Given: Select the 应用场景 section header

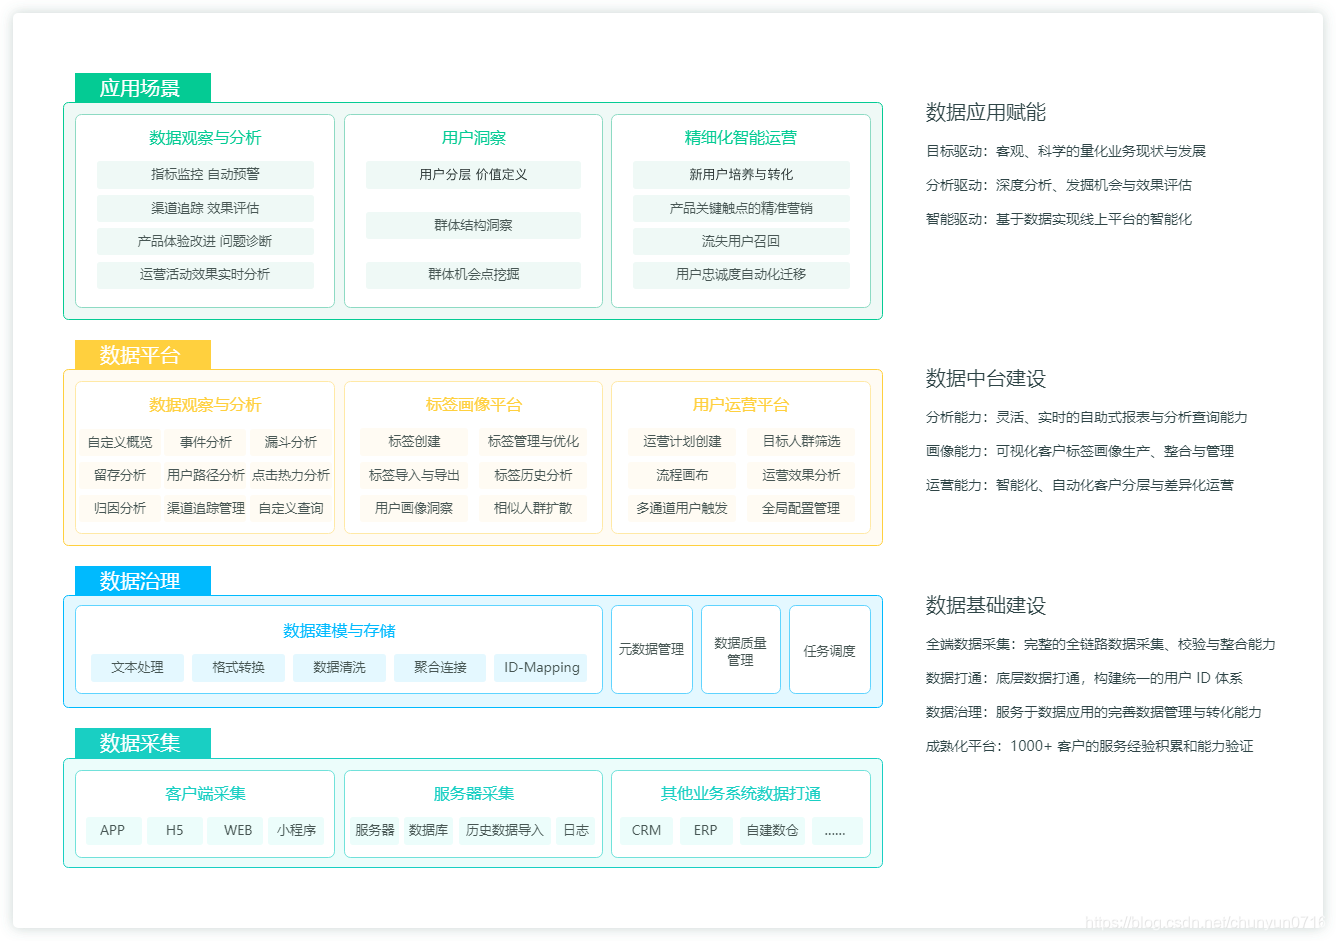Looking at the screenshot, I should [142, 87].
